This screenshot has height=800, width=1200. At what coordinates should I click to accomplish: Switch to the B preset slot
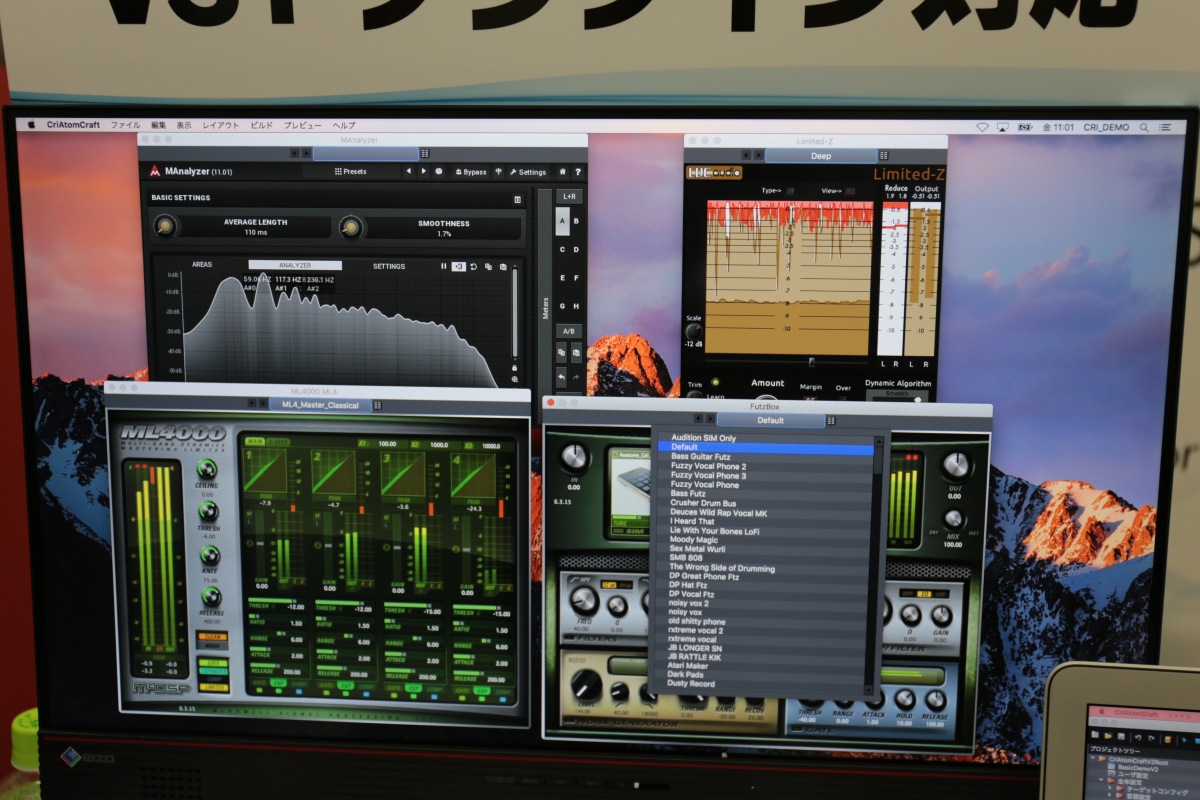coord(576,221)
